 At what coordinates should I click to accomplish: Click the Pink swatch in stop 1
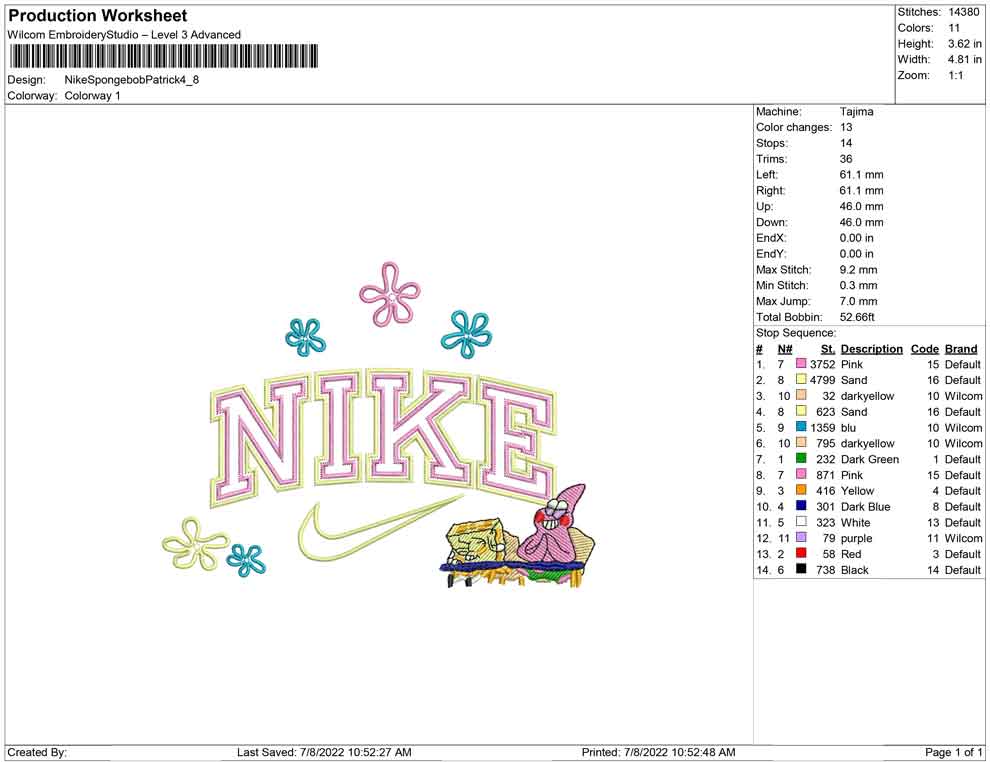tap(801, 364)
